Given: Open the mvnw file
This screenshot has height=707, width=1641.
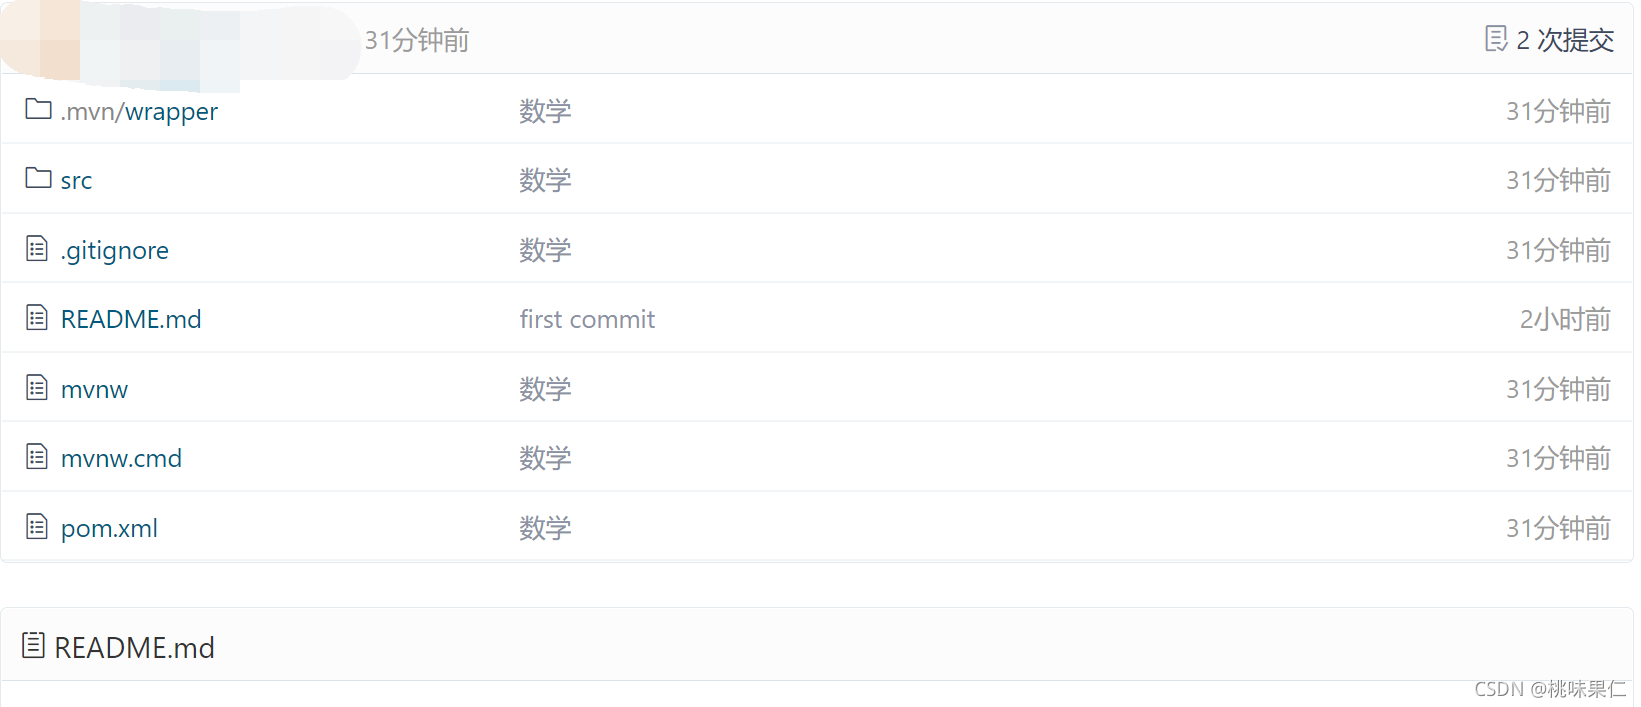Looking at the screenshot, I should pyautogui.click(x=94, y=389).
